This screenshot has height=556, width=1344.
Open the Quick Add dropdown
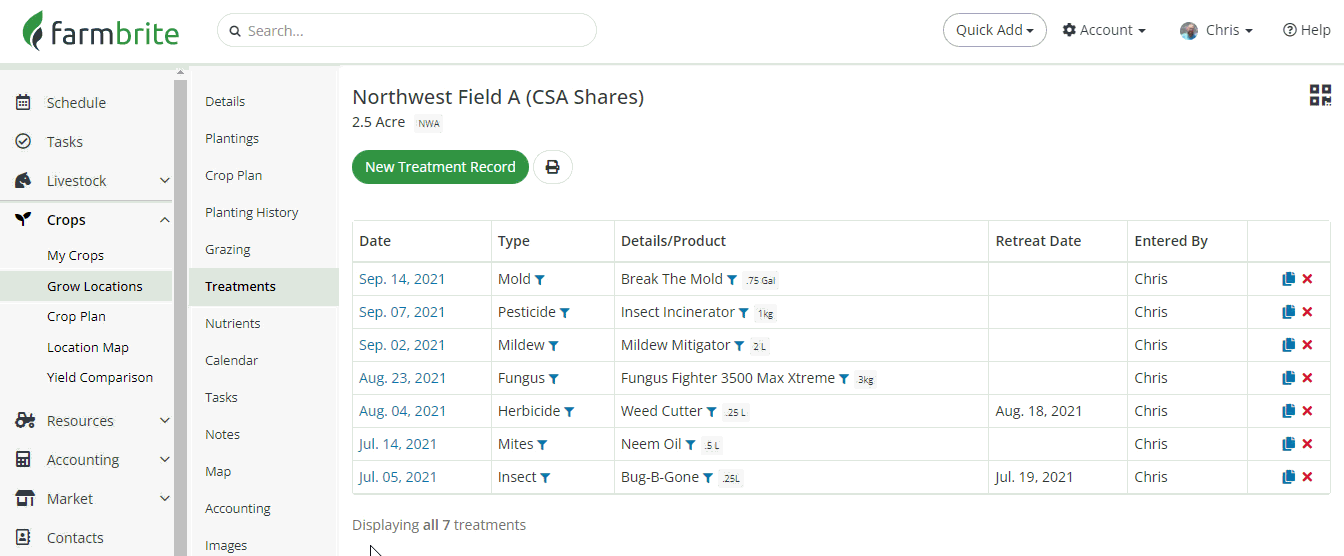click(x=994, y=30)
